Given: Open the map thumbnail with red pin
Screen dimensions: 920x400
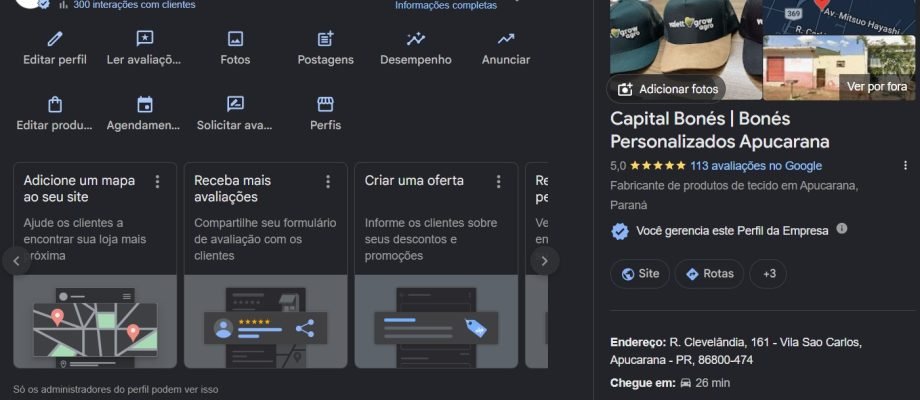Looking at the screenshot, I should tap(839, 16).
